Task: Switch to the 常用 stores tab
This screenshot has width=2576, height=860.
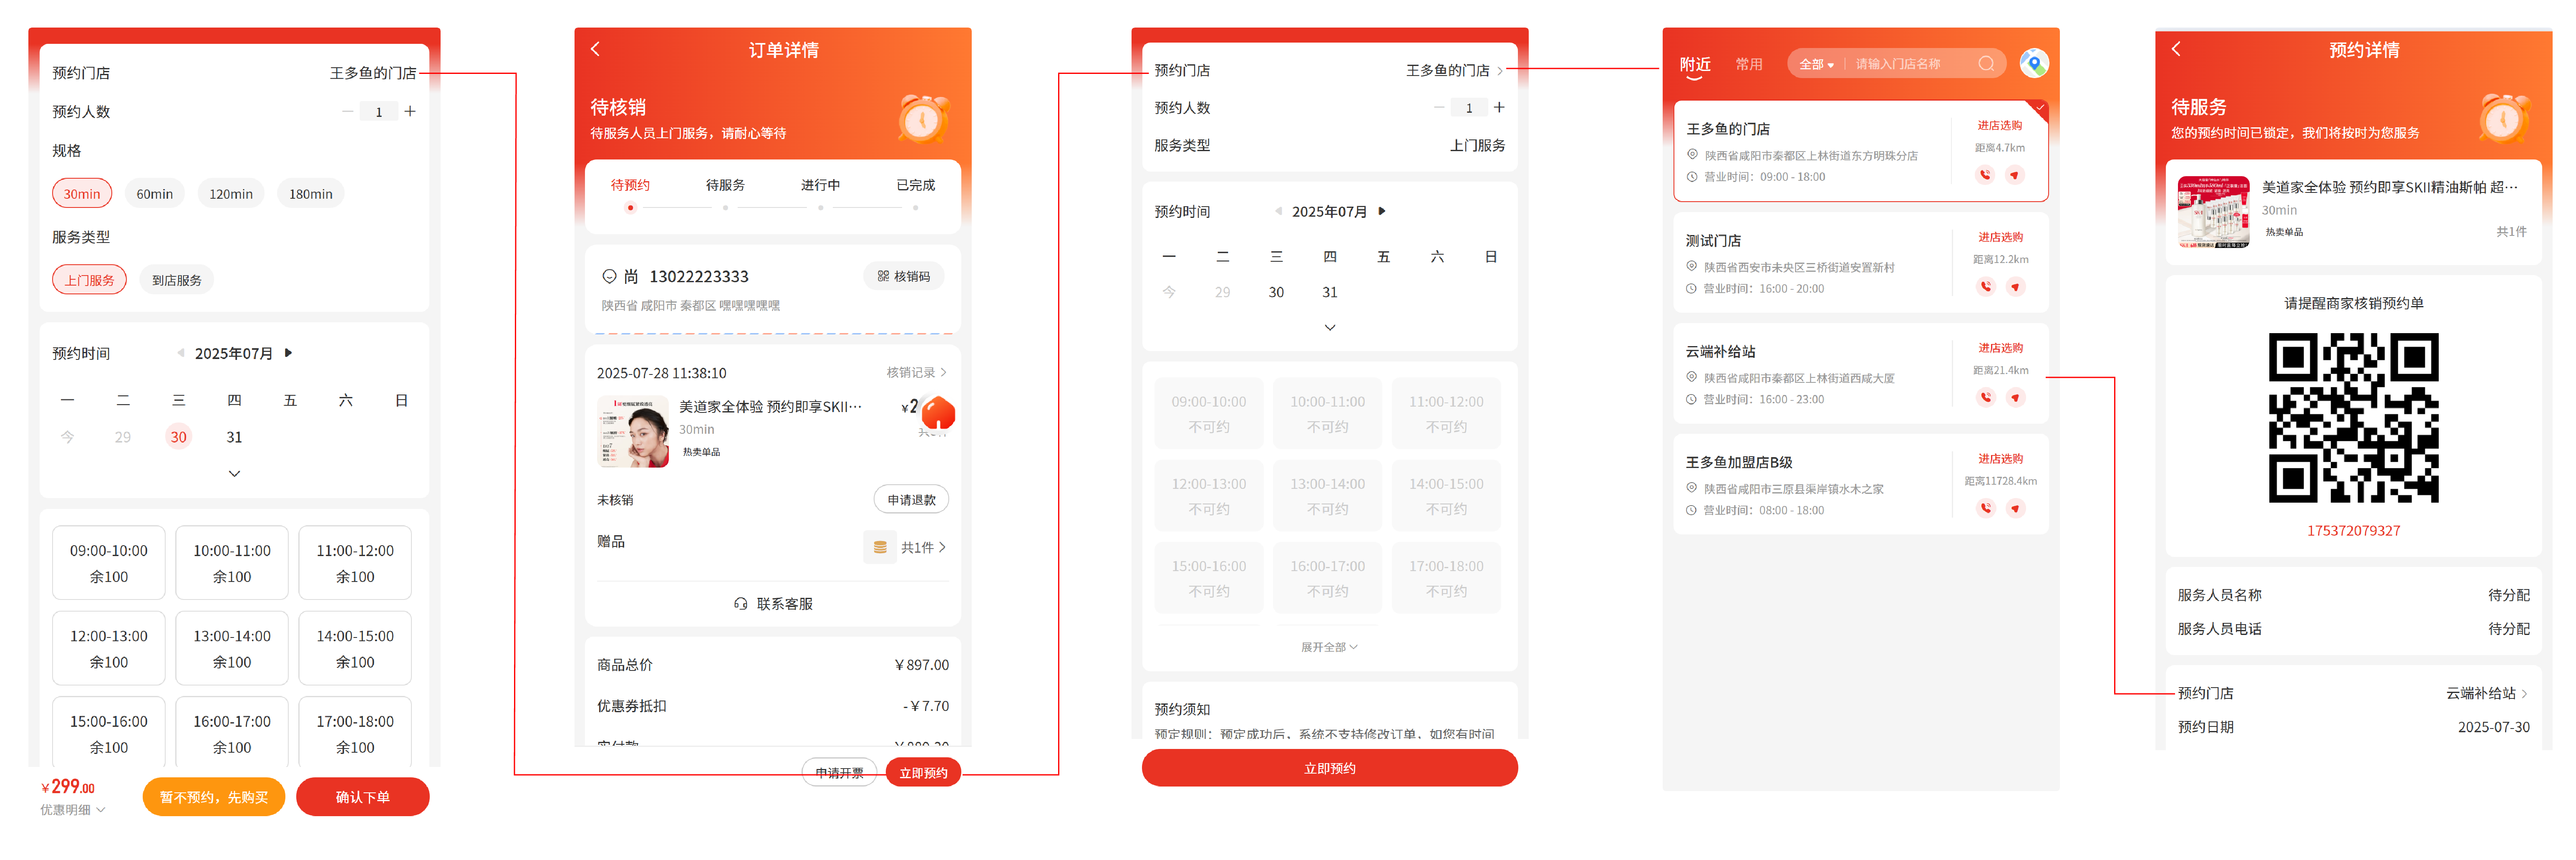Action: (x=1749, y=64)
